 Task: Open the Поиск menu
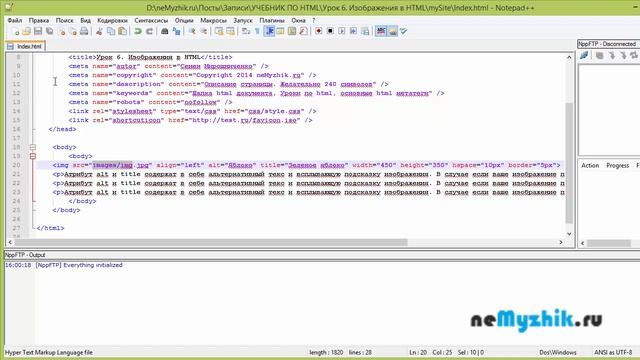click(64, 20)
